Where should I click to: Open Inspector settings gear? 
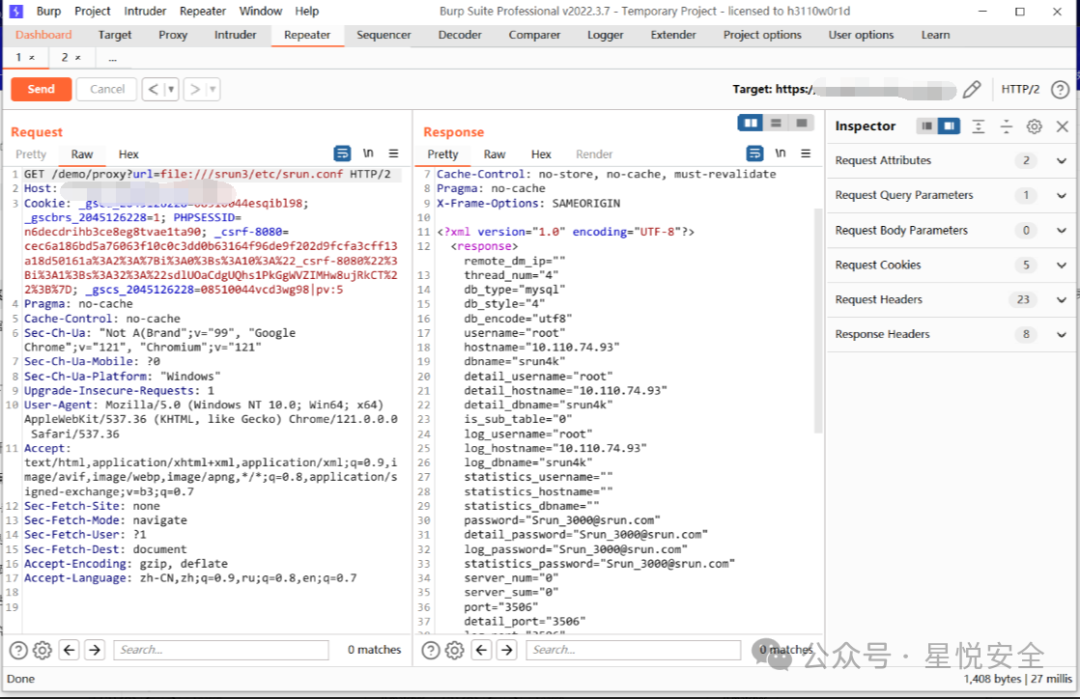click(1034, 126)
